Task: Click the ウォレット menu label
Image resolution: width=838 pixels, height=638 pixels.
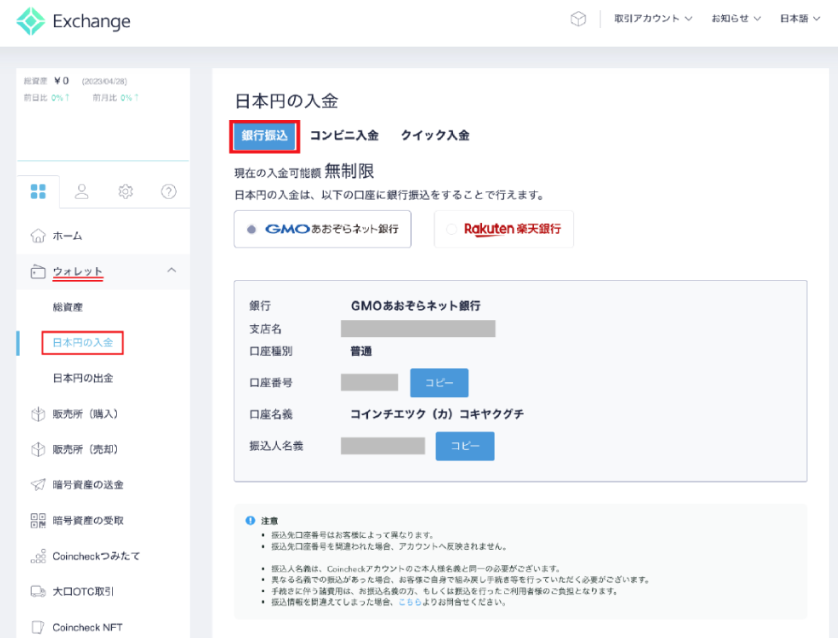Action: (77, 271)
